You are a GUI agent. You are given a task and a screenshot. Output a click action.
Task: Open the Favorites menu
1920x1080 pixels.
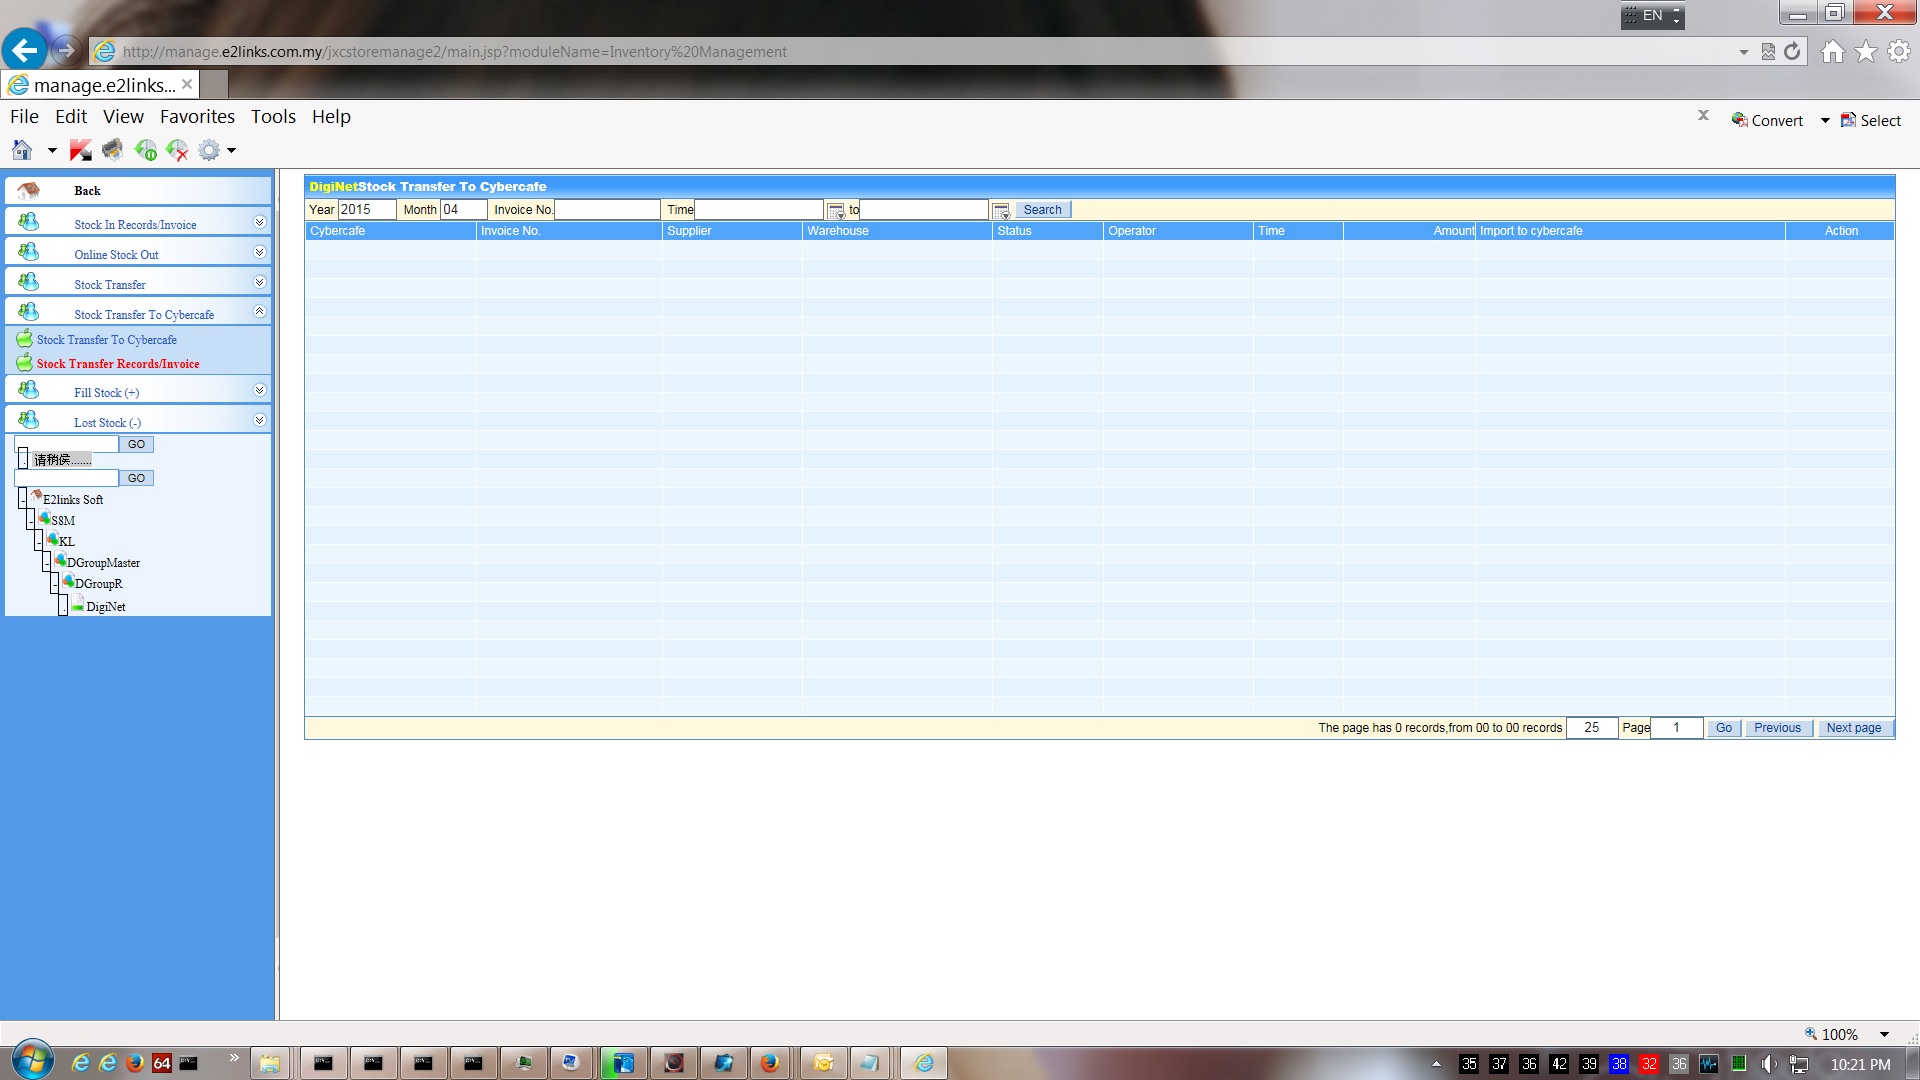click(197, 117)
